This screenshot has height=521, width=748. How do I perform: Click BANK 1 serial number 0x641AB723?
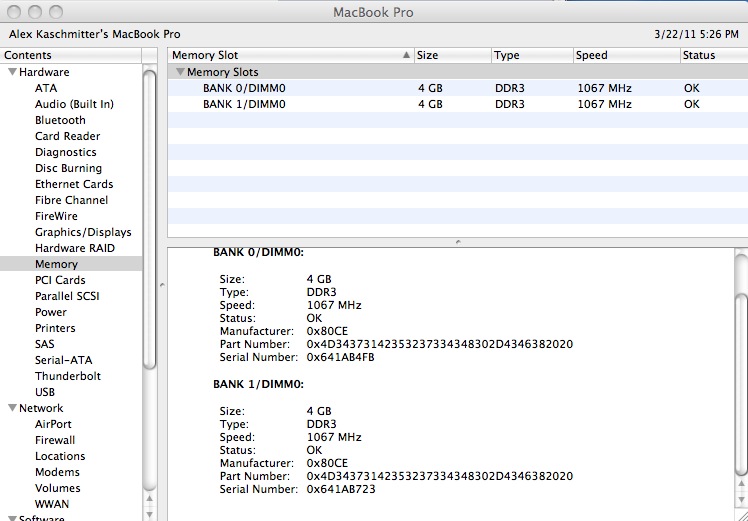pos(341,489)
